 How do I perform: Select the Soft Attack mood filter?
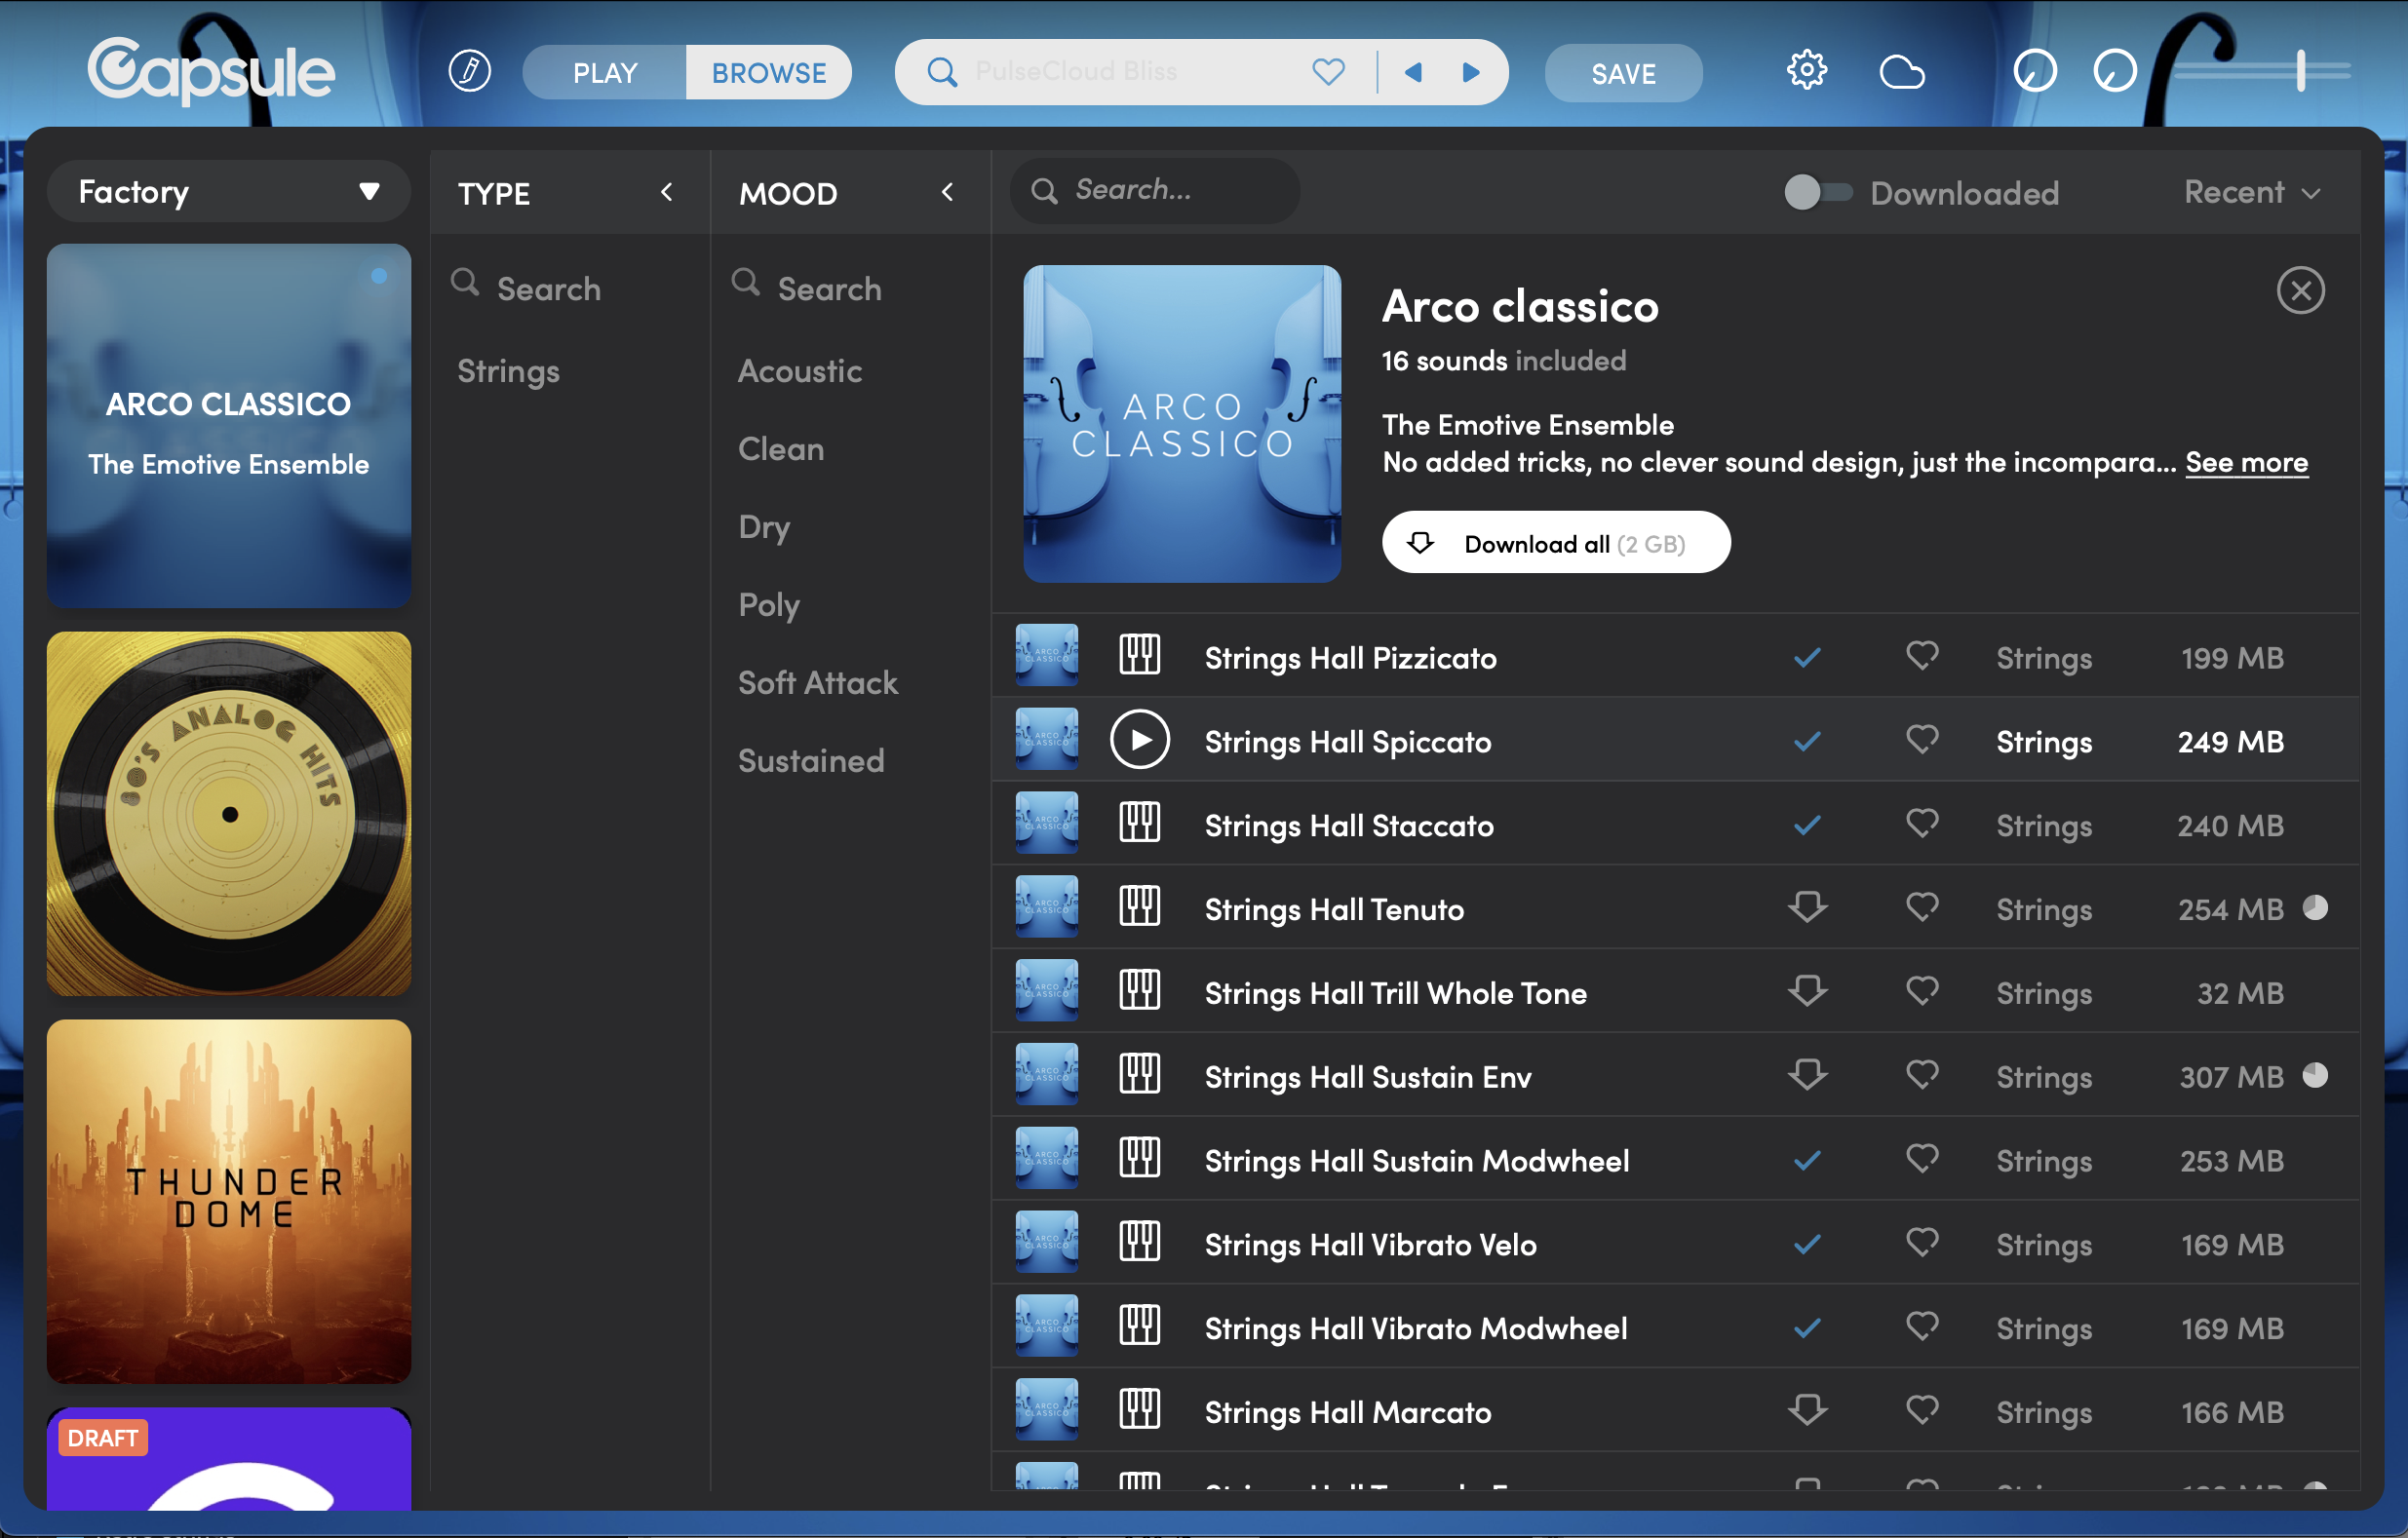817,683
